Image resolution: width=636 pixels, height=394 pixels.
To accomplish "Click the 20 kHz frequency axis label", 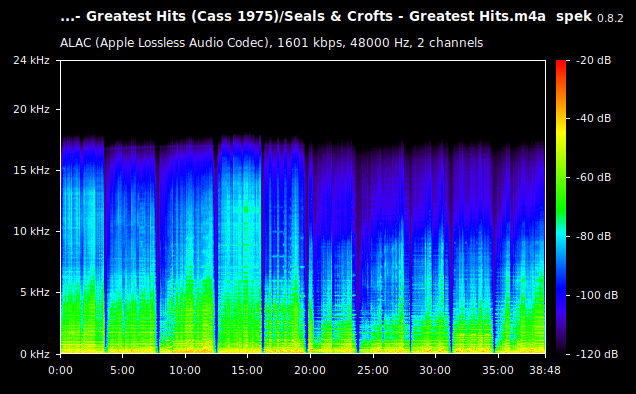I will click(31, 110).
